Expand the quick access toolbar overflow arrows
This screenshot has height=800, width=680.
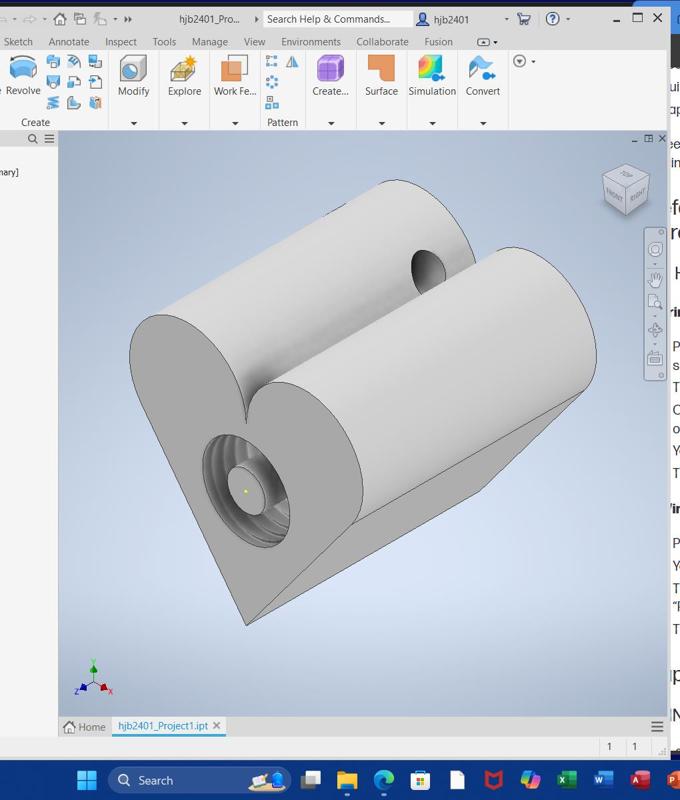tap(128, 19)
